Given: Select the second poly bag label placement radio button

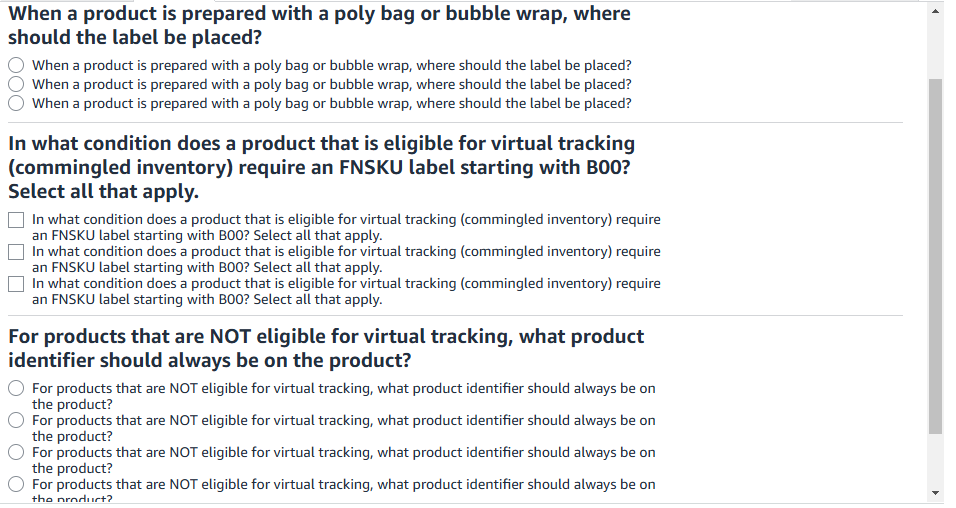Looking at the screenshot, I should click(16, 84).
